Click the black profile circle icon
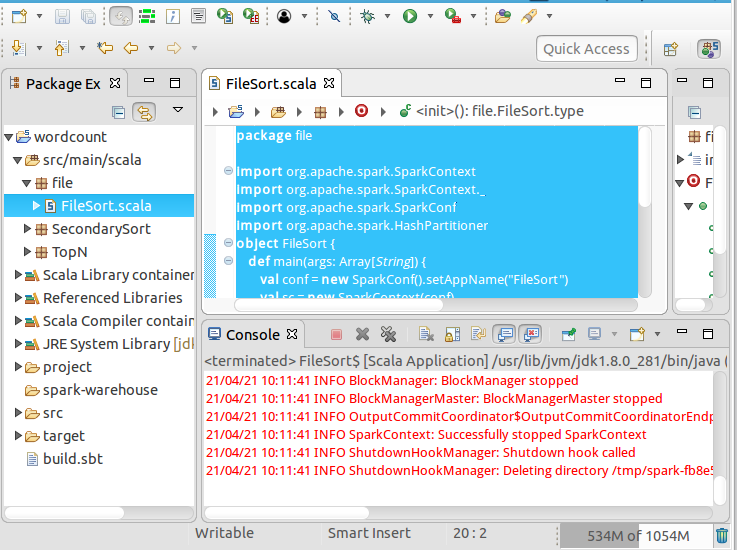The height and width of the screenshot is (550, 737). [284, 16]
